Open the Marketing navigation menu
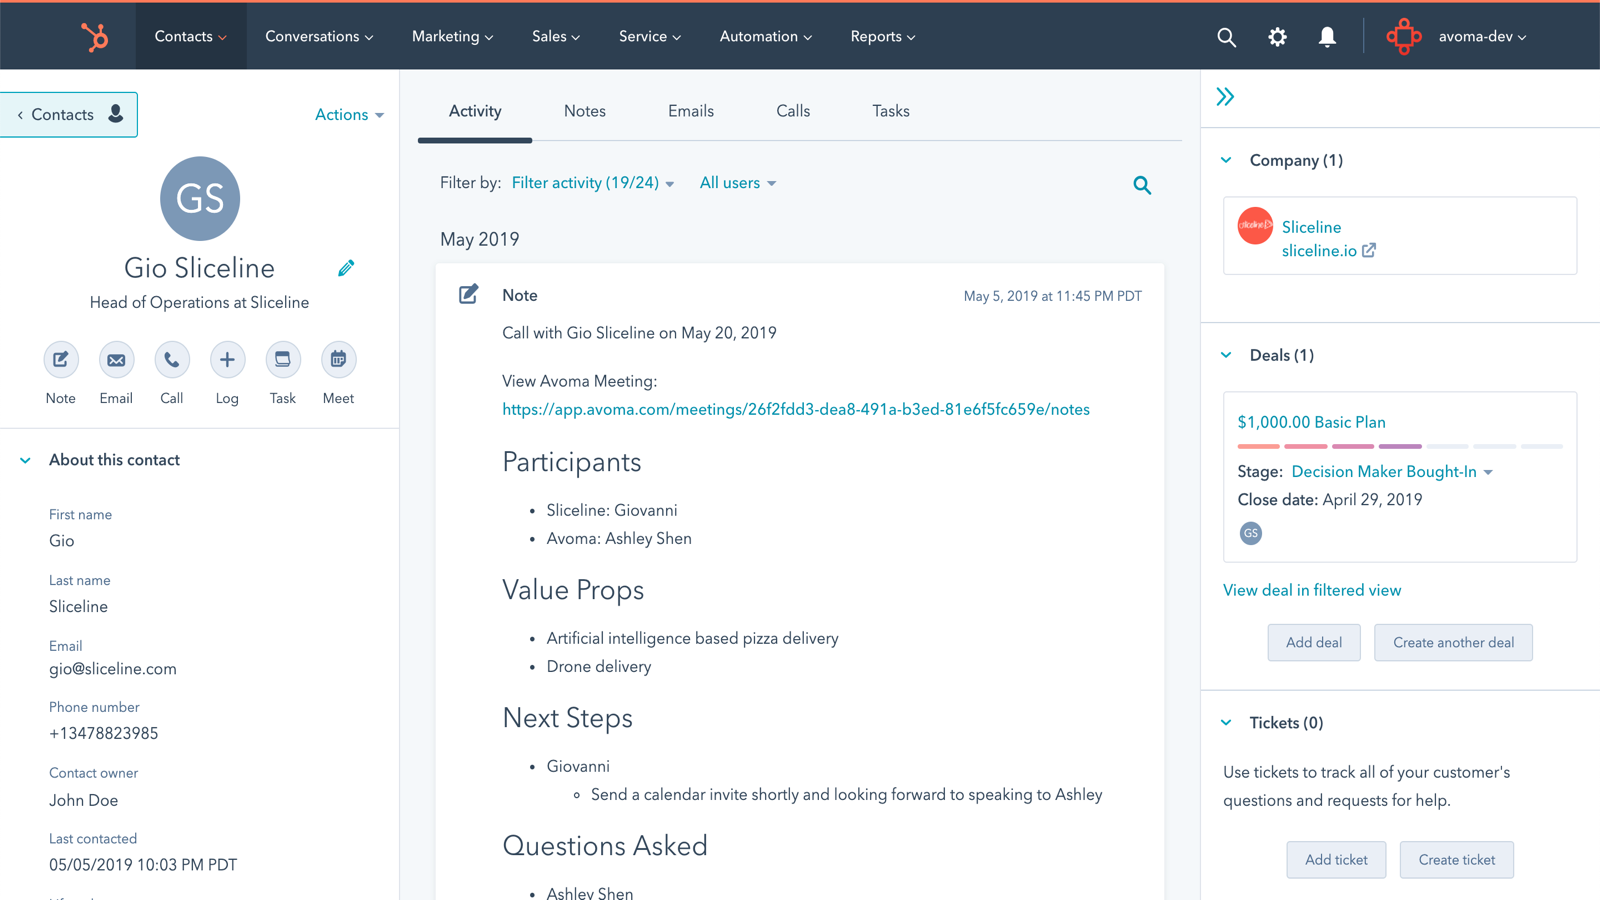The width and height of the screenshot is (1600, 900). [x=452, y=37]
